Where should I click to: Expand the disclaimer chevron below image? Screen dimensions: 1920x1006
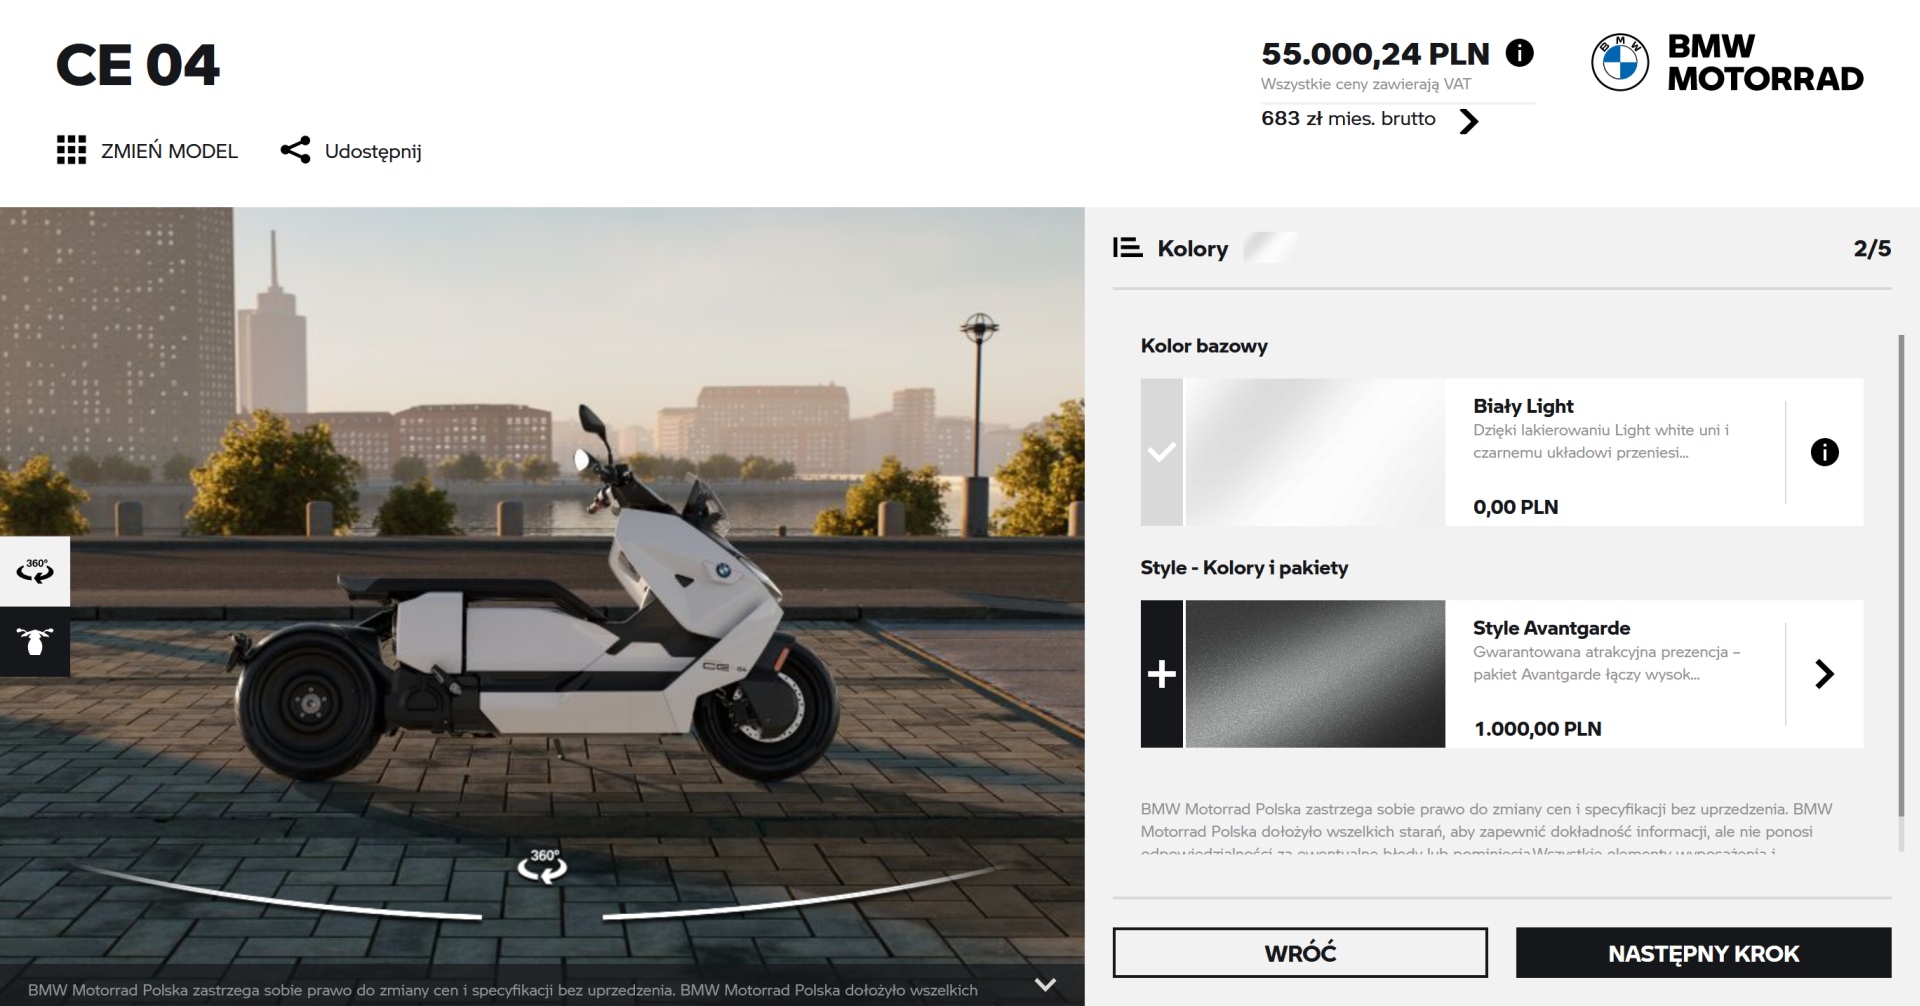[1045, 985]
